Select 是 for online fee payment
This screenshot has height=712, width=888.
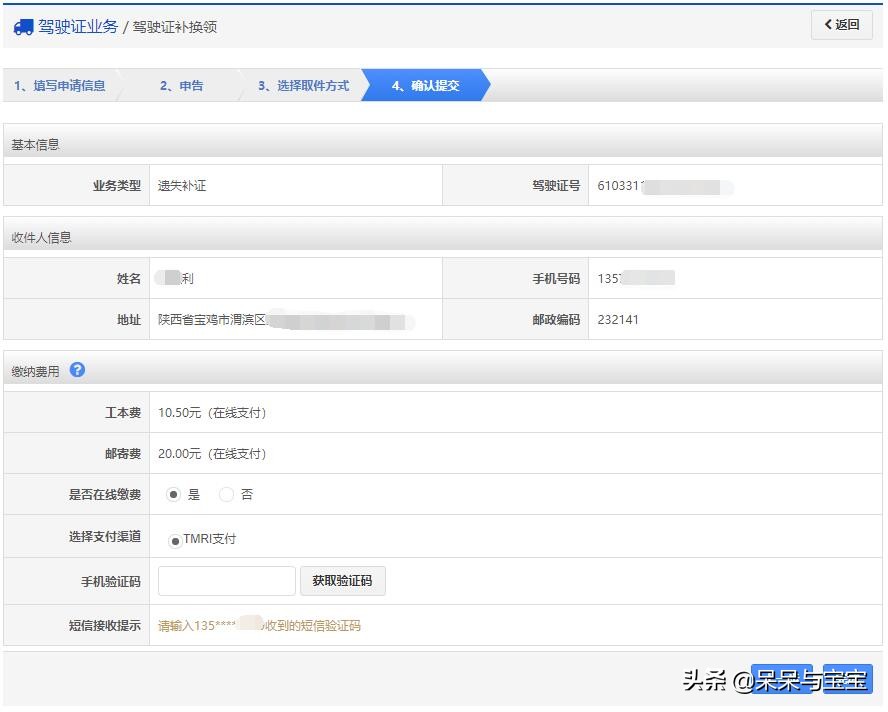coord(173,494)
